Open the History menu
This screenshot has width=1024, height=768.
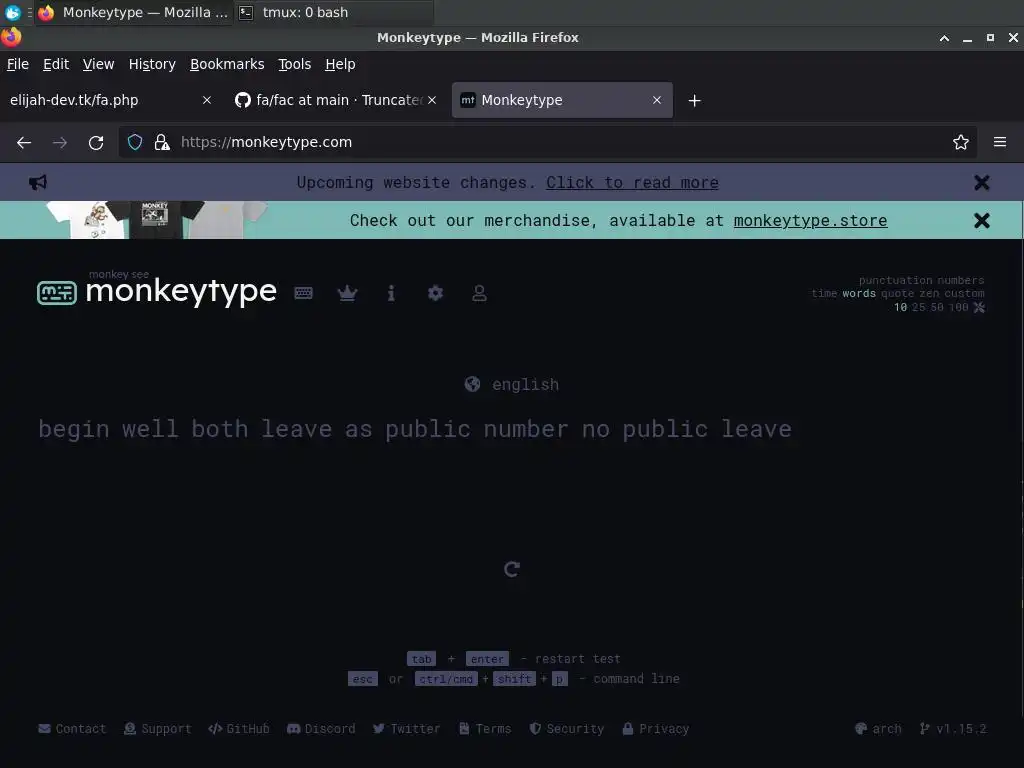(x=152, y=64)
